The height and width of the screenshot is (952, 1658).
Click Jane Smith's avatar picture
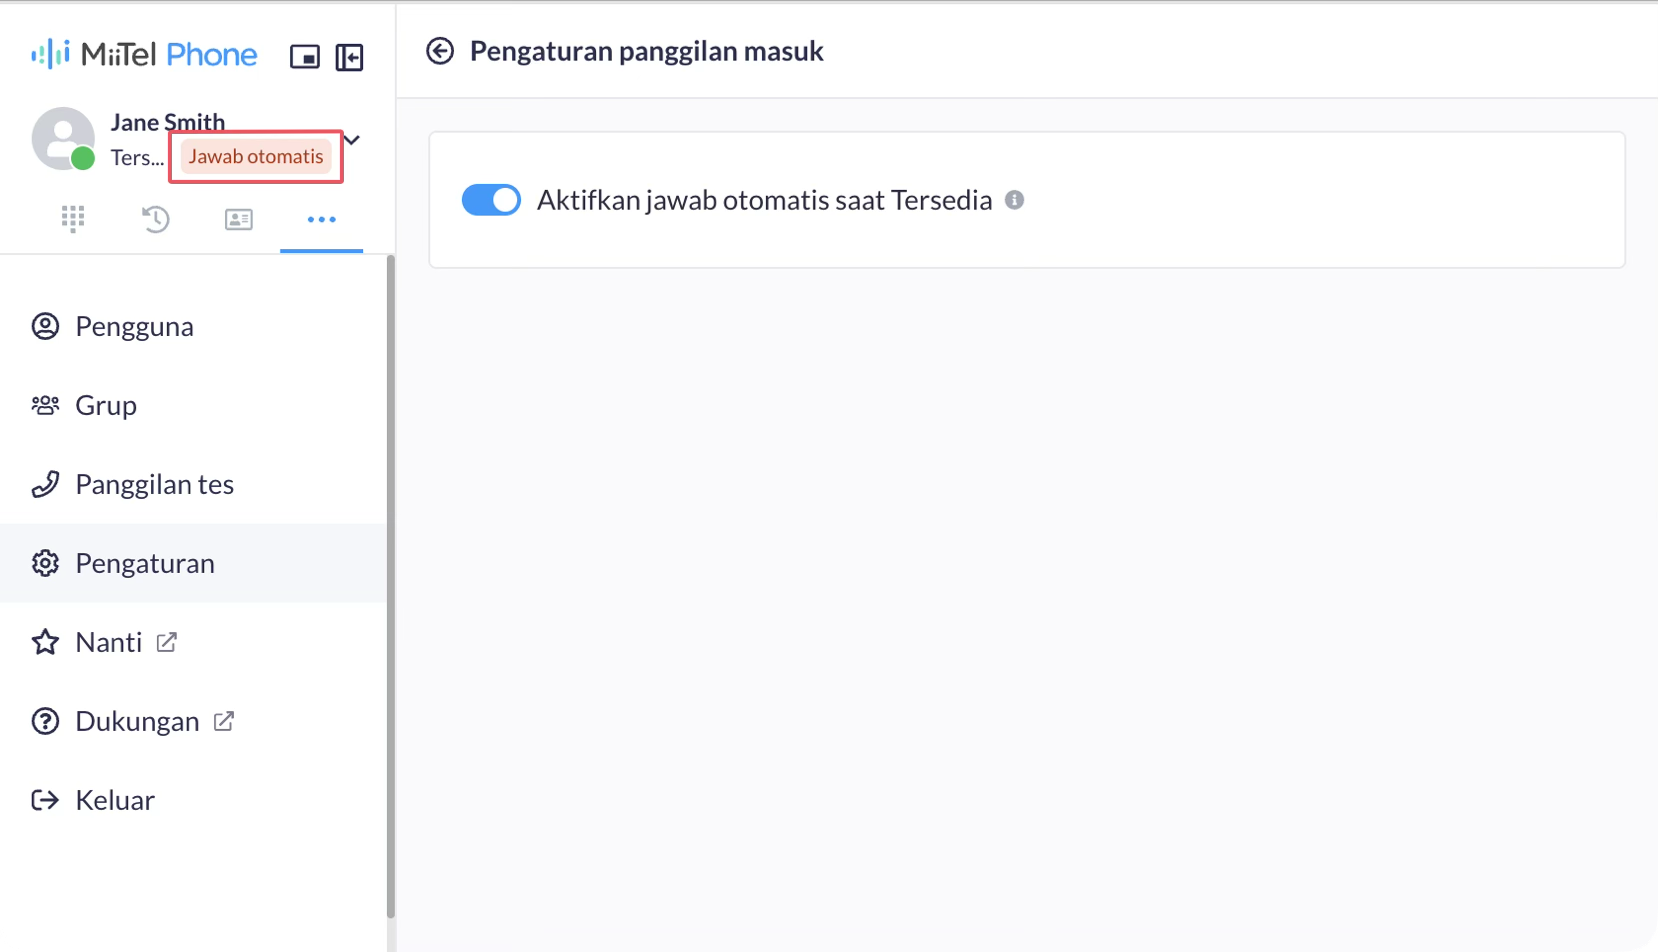63,139
